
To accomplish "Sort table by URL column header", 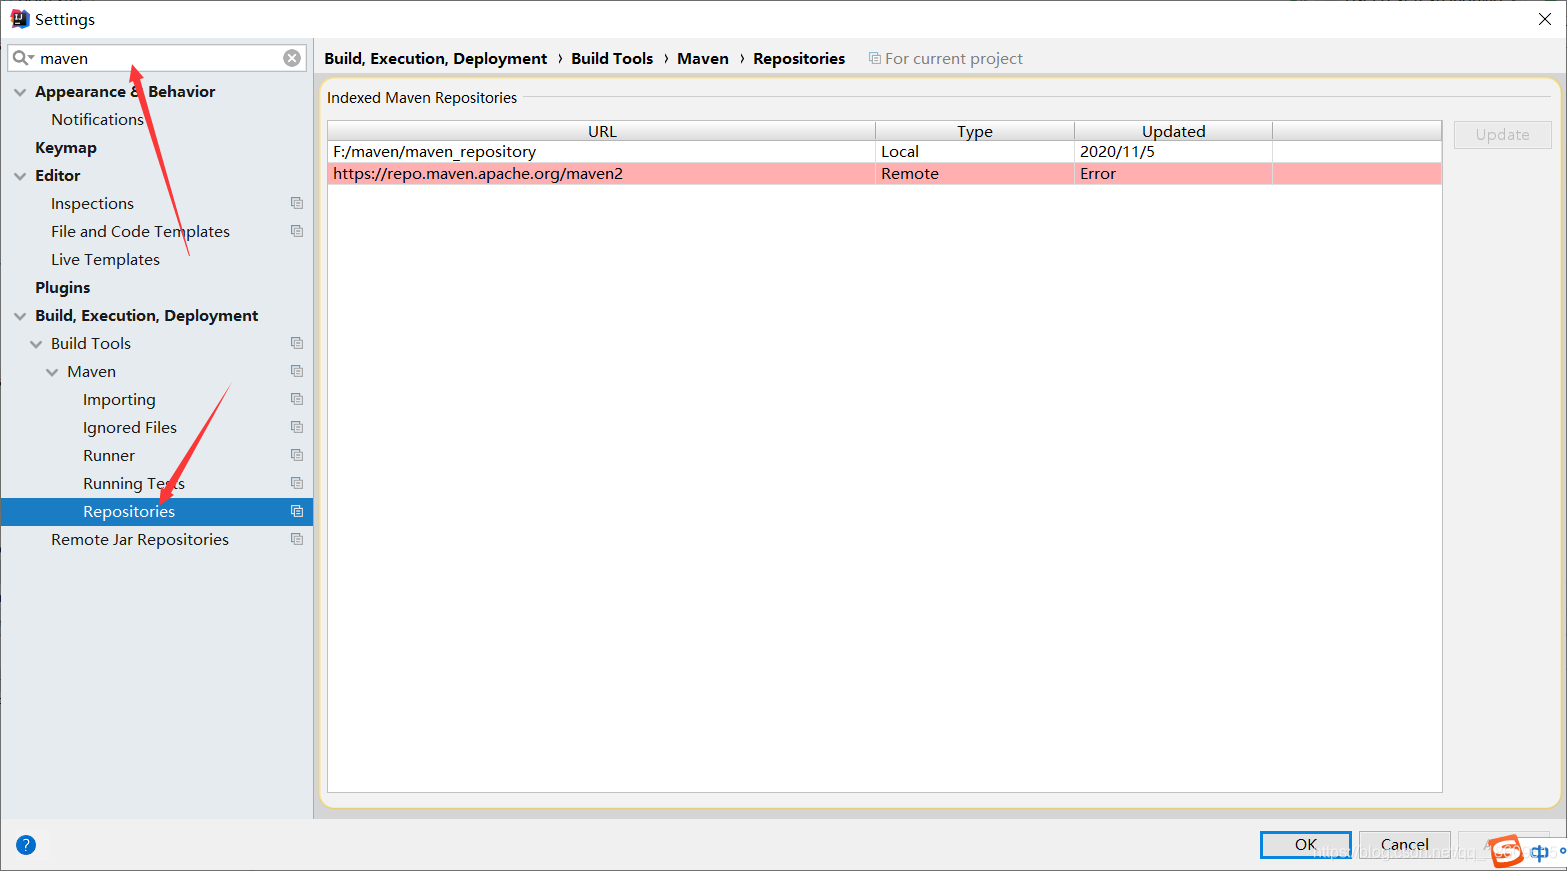I will 602,131.
